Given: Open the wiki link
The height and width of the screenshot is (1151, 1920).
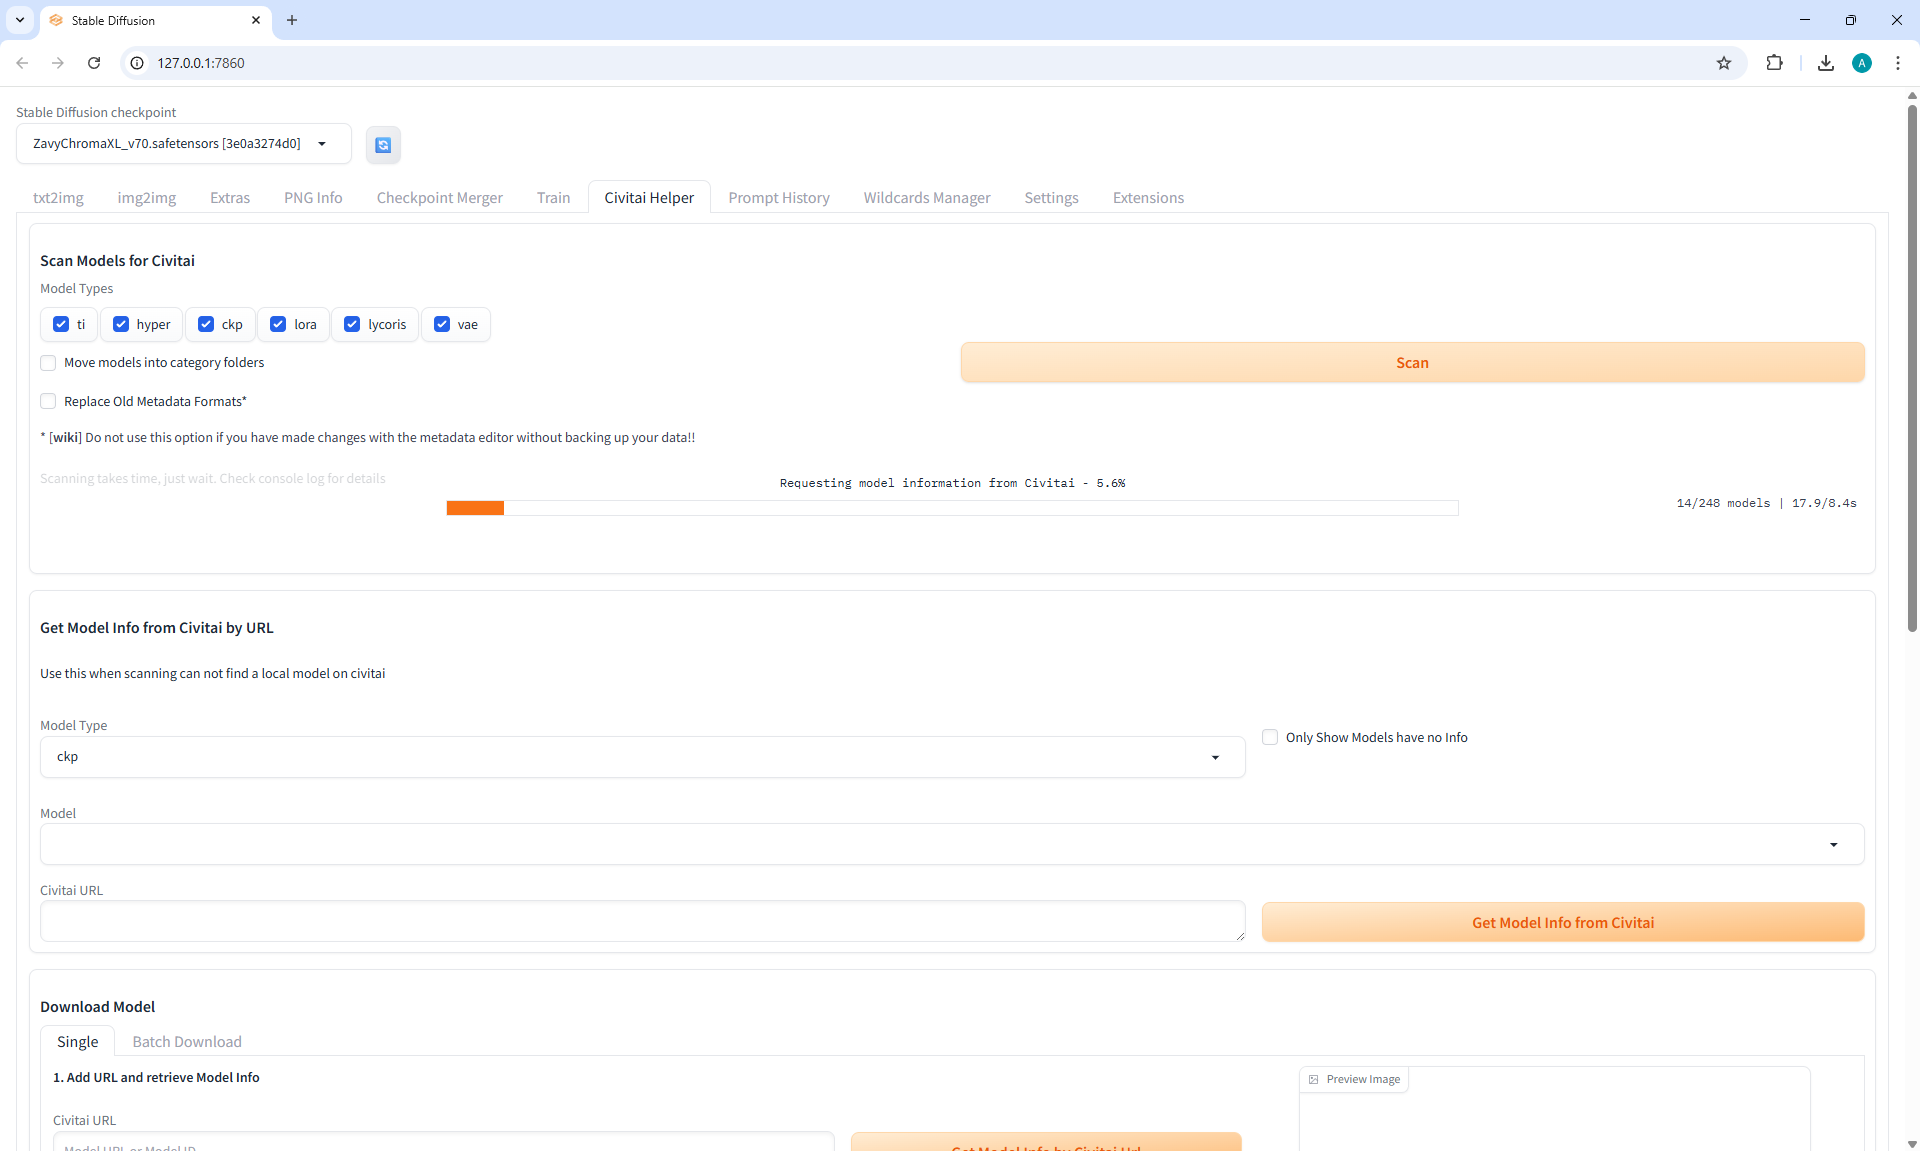Looking at the screenshot, I should tap(66, 438).
